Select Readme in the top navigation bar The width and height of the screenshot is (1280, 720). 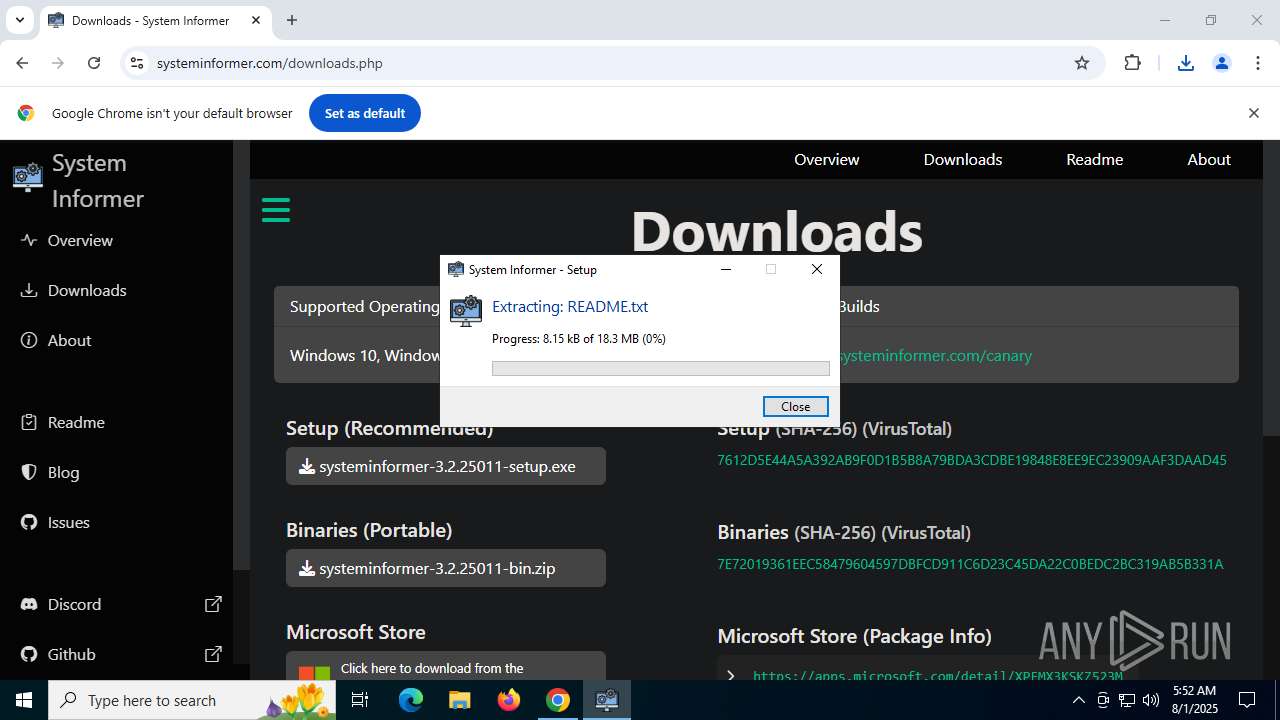(x=1094, y=159)
